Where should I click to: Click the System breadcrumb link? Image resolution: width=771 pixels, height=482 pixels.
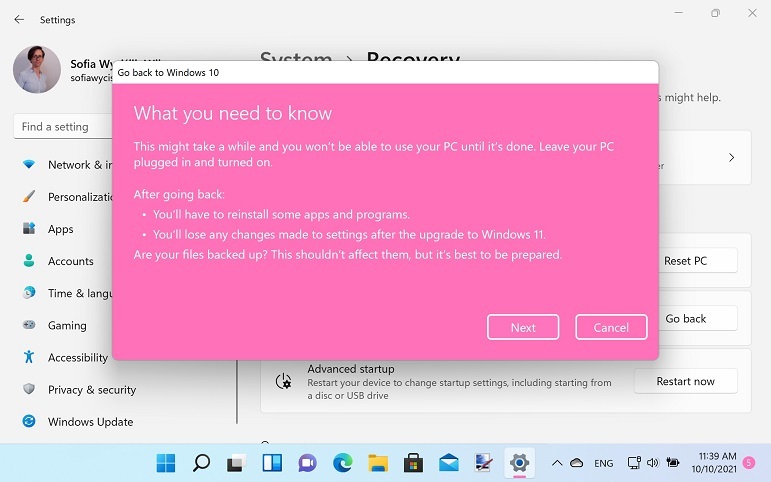296,57
